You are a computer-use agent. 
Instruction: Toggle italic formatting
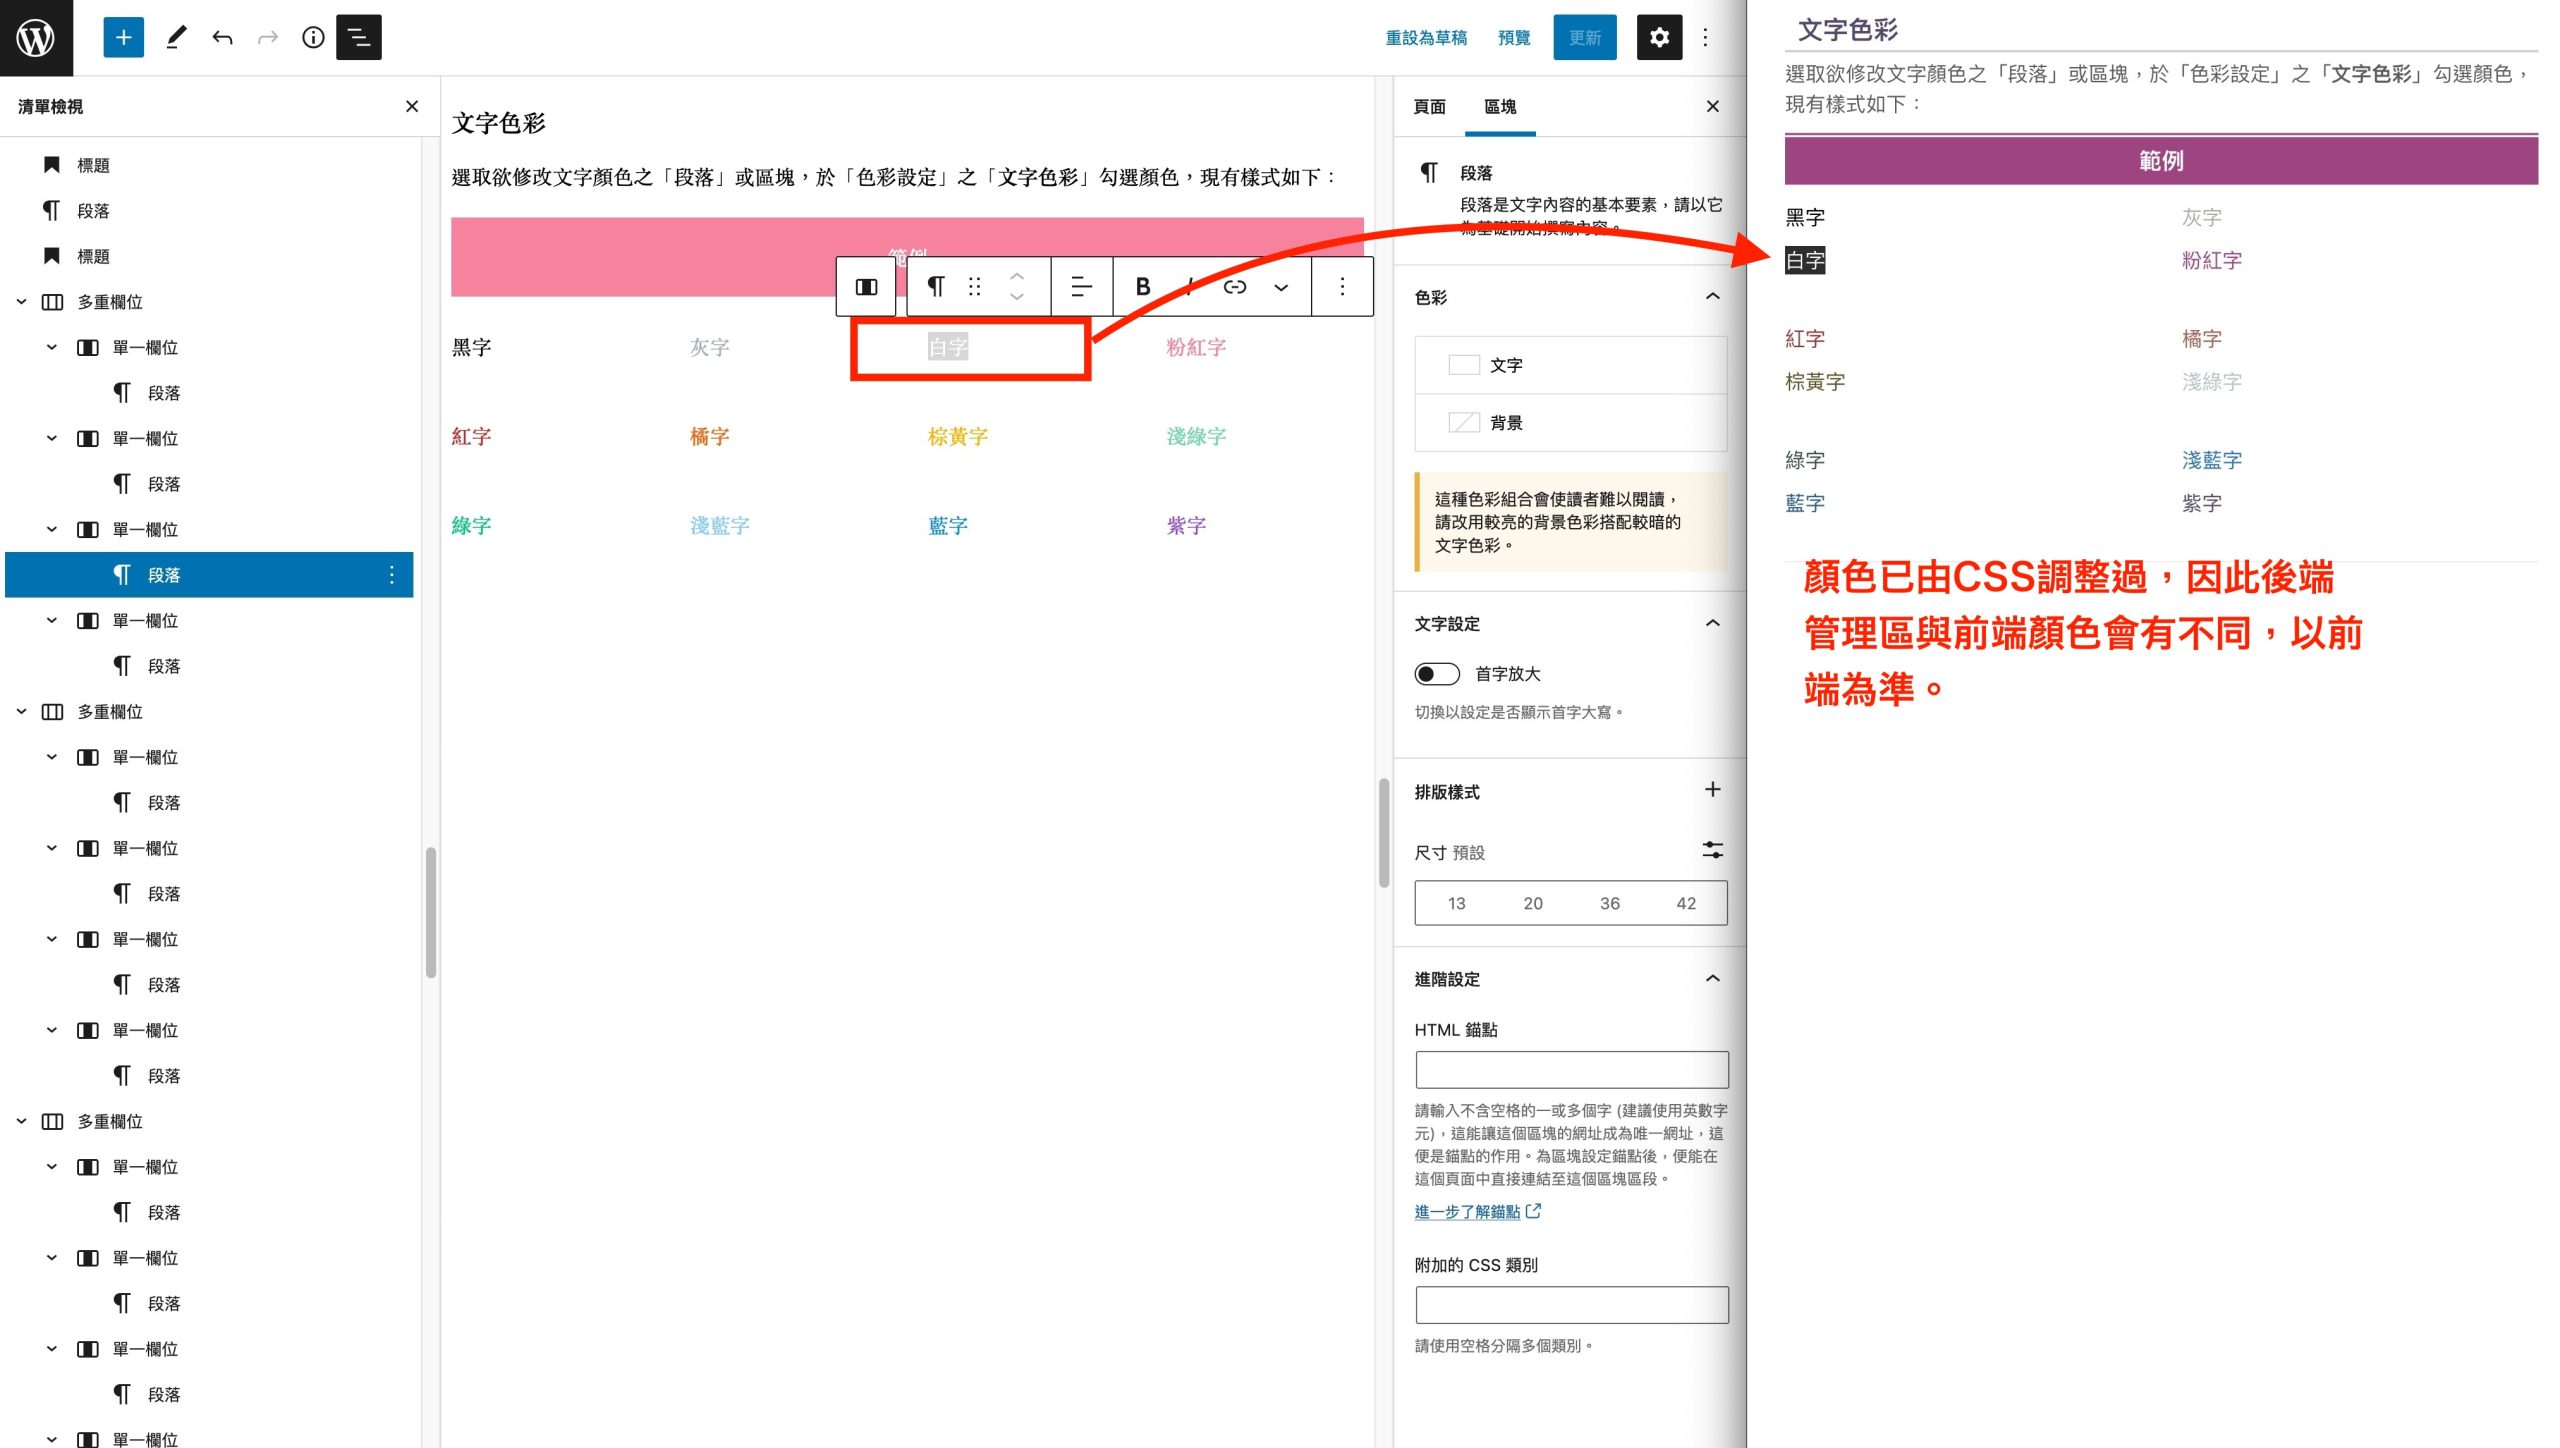tap(1189, 287)
